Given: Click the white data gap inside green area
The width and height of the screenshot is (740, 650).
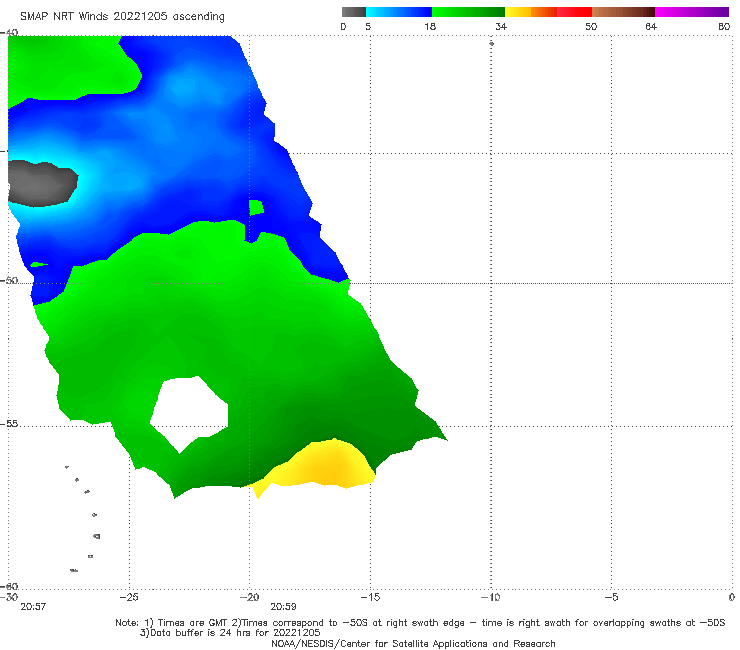Looking at the screenshot, I should pos(191,413).
